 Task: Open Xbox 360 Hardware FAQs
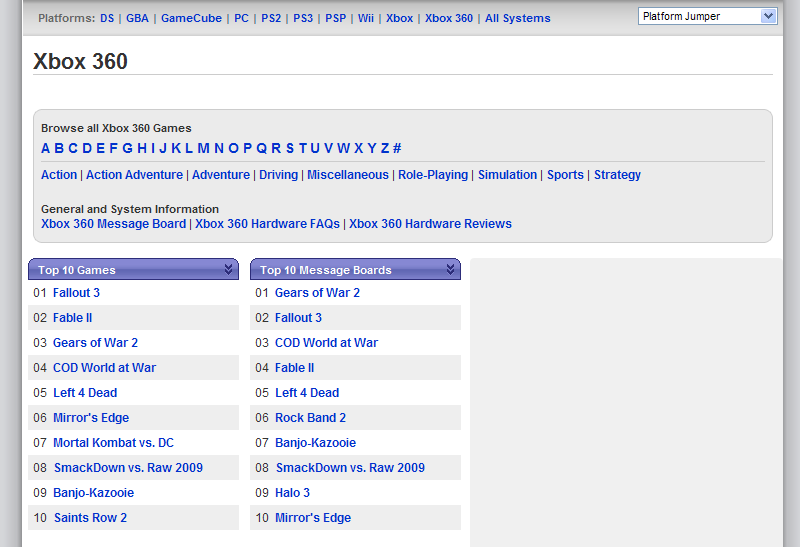coord(267,223)
